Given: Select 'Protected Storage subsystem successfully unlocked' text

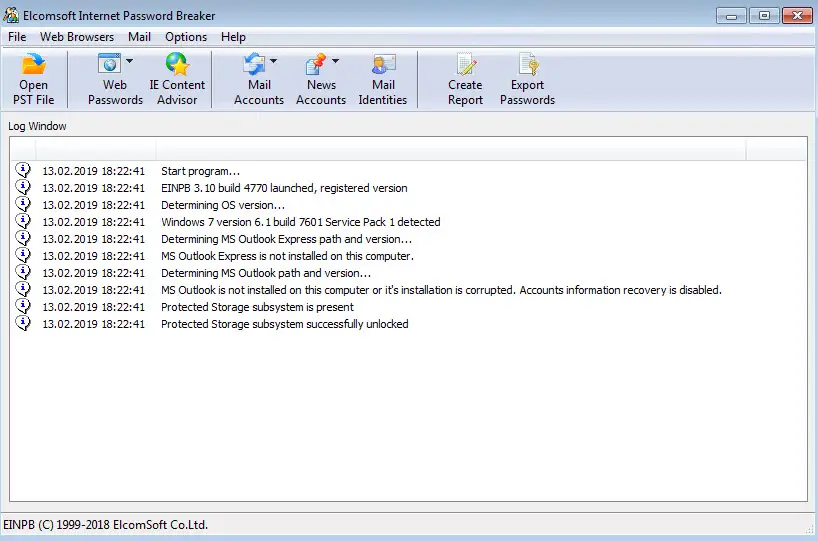Looking at the screenshot, I should coord(284,324).
